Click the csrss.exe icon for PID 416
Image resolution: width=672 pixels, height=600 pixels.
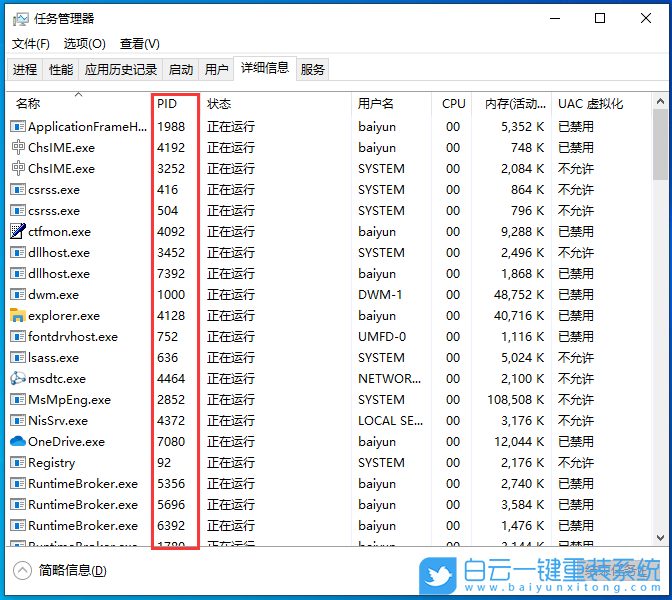coord(18,189)
